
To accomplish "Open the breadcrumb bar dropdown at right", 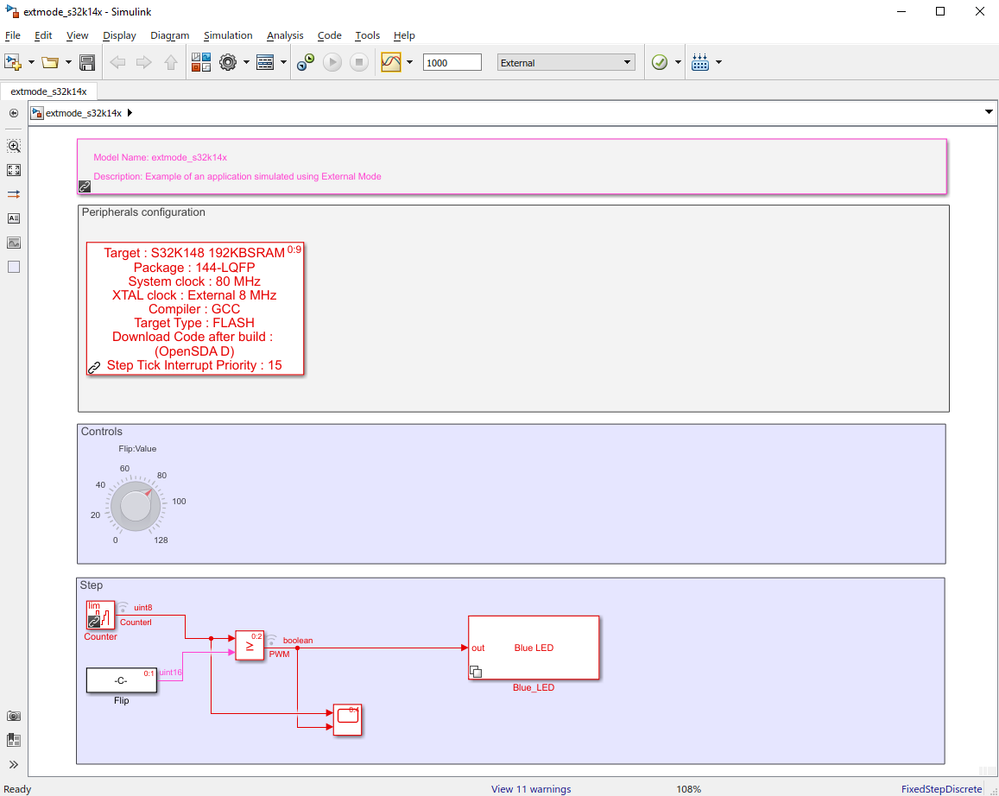I will click(988, 112).
